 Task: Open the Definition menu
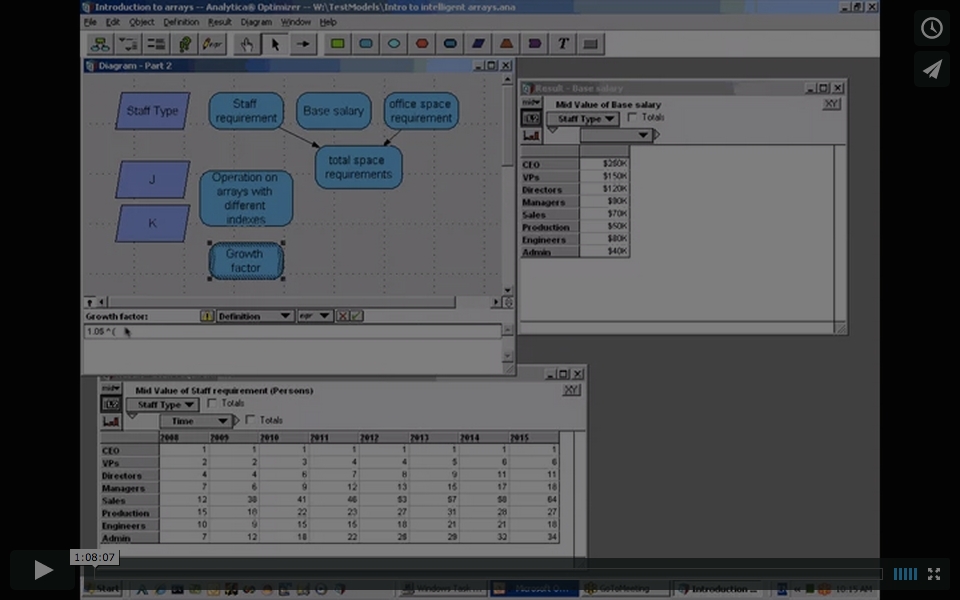click(x=181, y=22)
